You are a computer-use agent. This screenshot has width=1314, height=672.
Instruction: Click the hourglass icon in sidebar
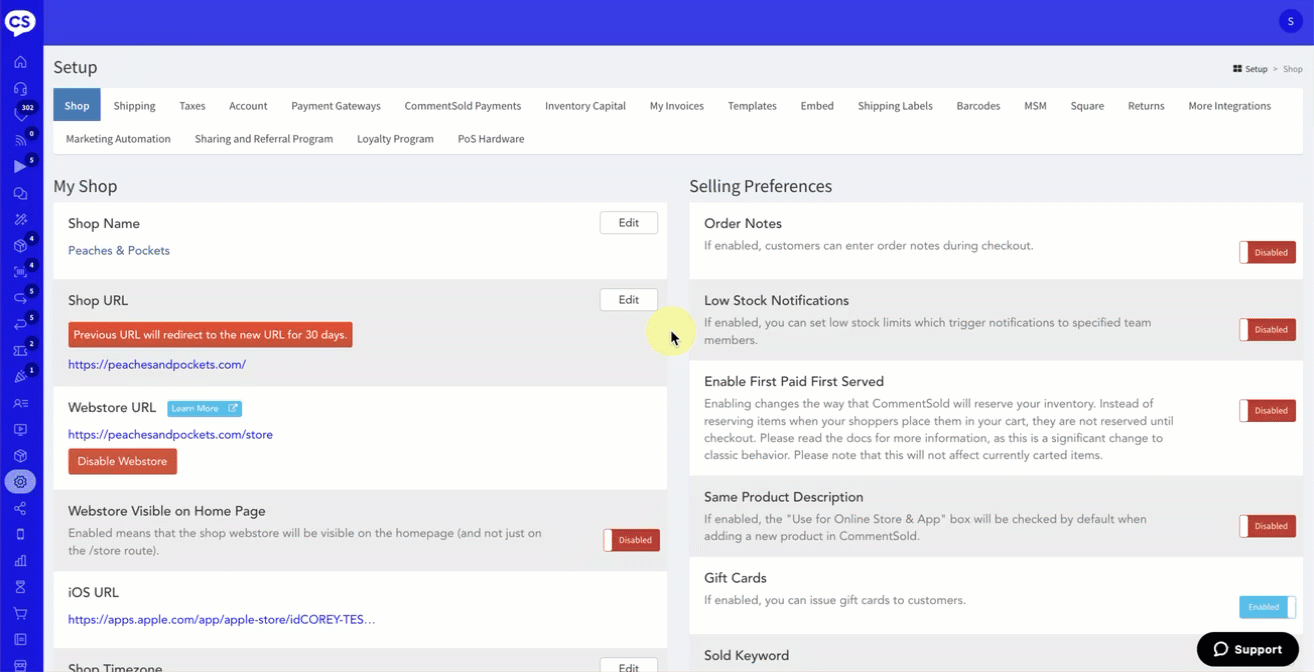coord(20,587)
